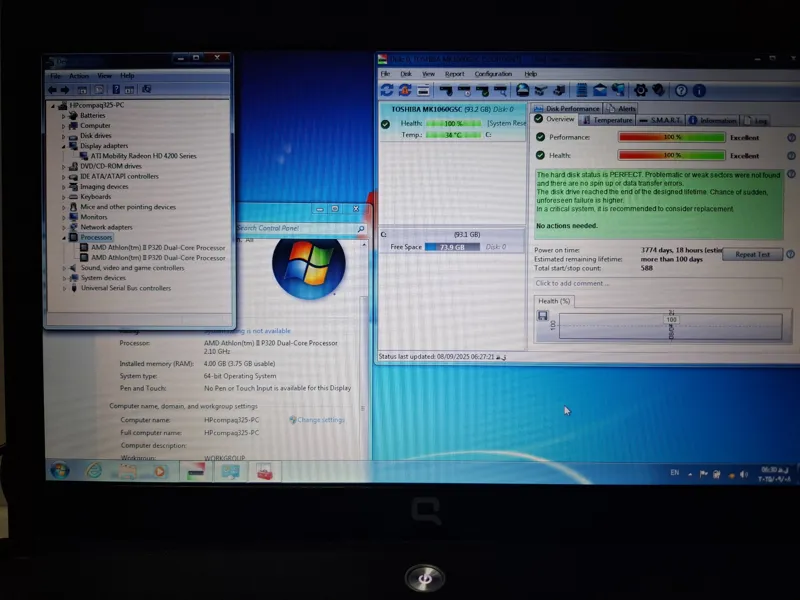Click the Back arrow in Device Manager toolbar
The height and width of the screenshot is (600, 800).
tap(52, 90)
